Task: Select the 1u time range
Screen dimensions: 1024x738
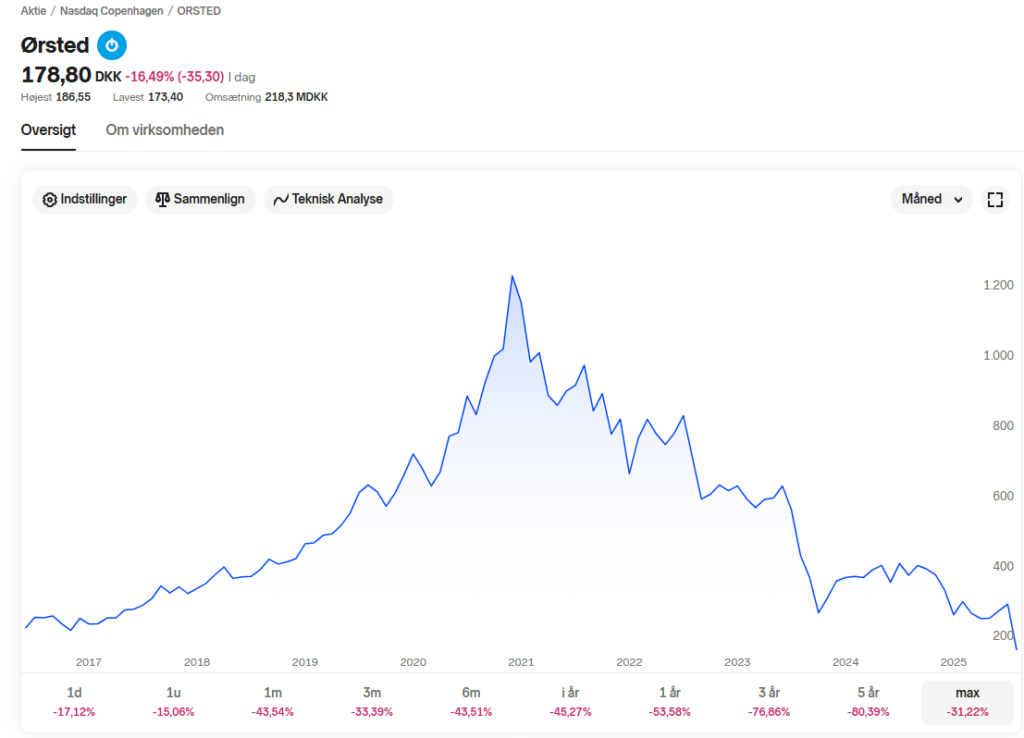Action: tap(173, 701)
